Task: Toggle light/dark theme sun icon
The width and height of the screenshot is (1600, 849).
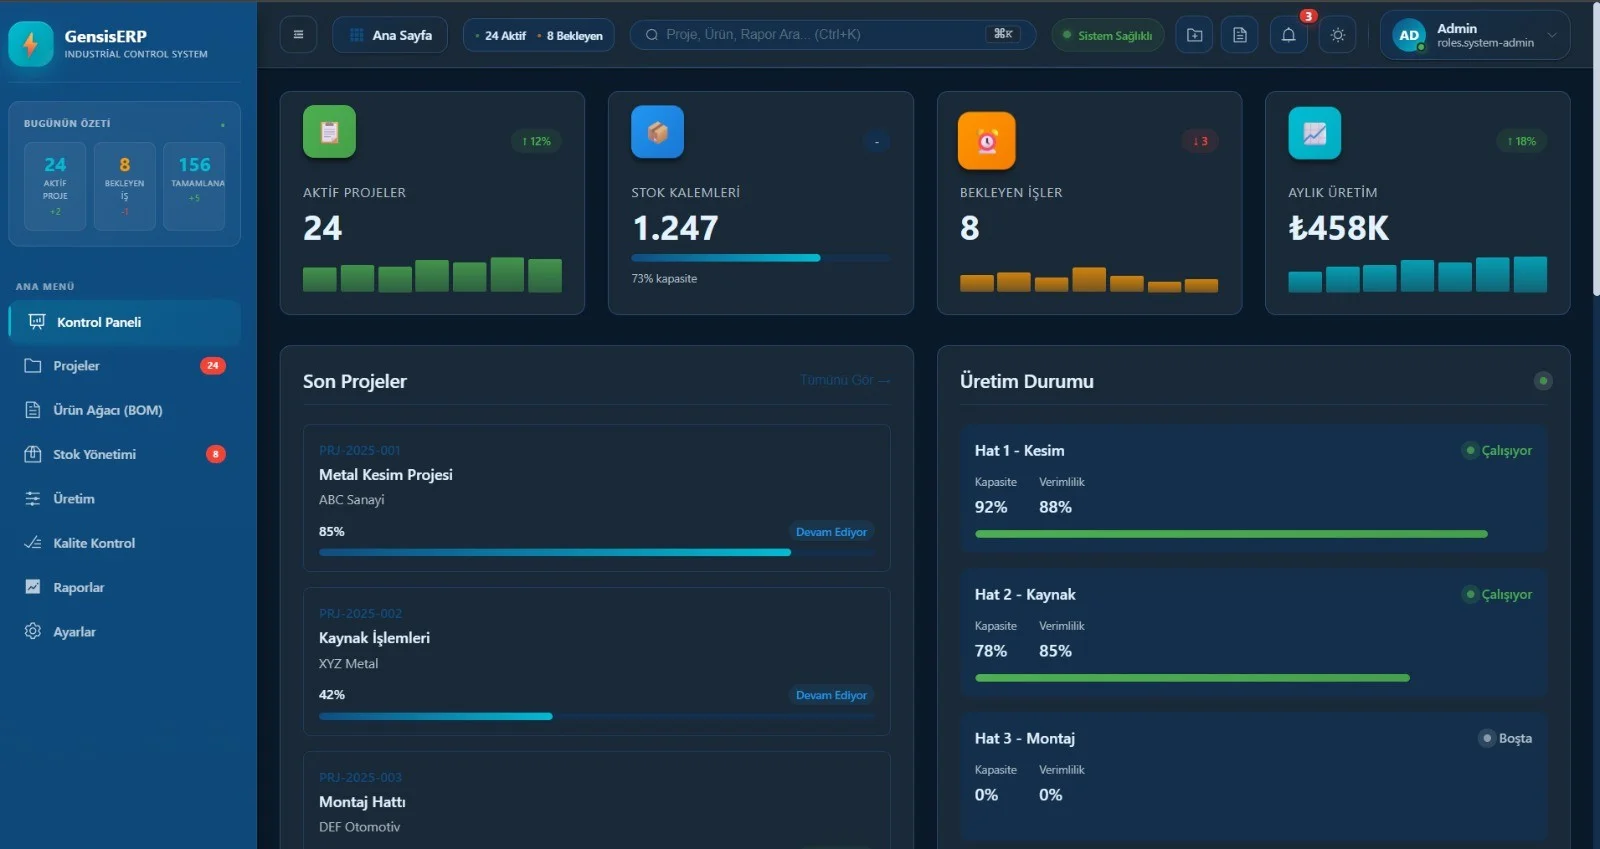Action: 1337,35
